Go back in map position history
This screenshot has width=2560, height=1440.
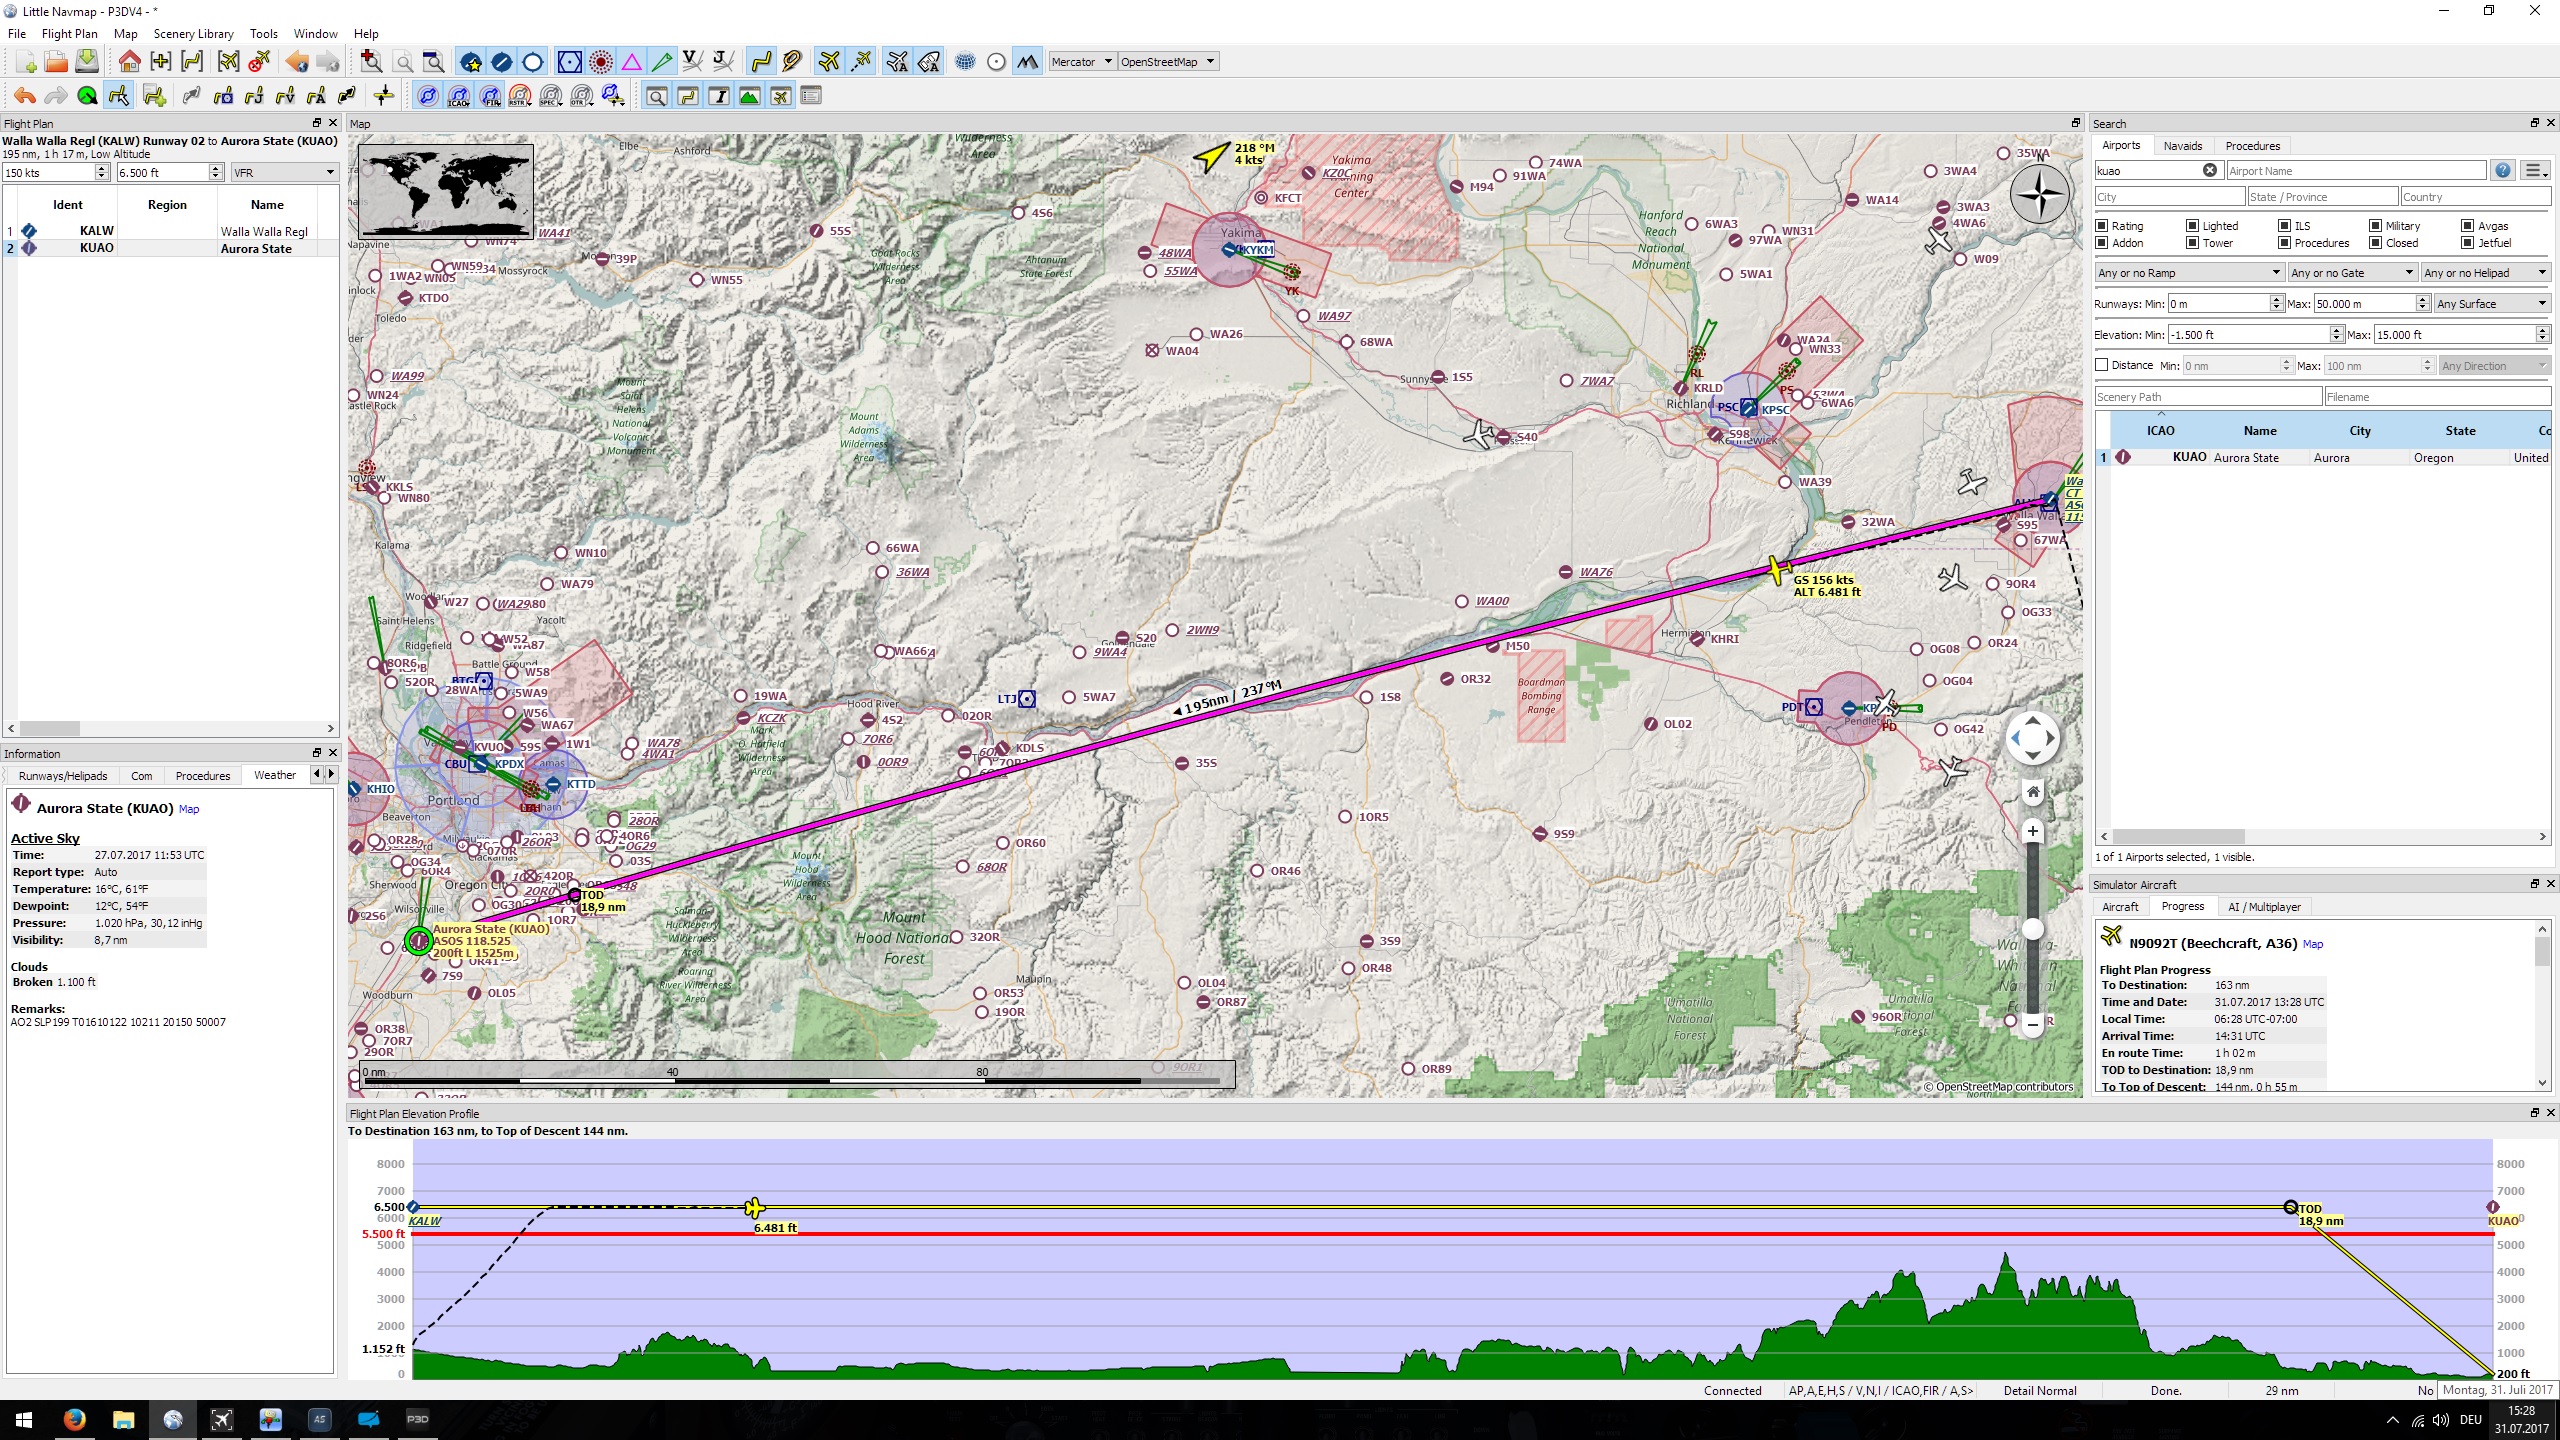pos(297,62)
